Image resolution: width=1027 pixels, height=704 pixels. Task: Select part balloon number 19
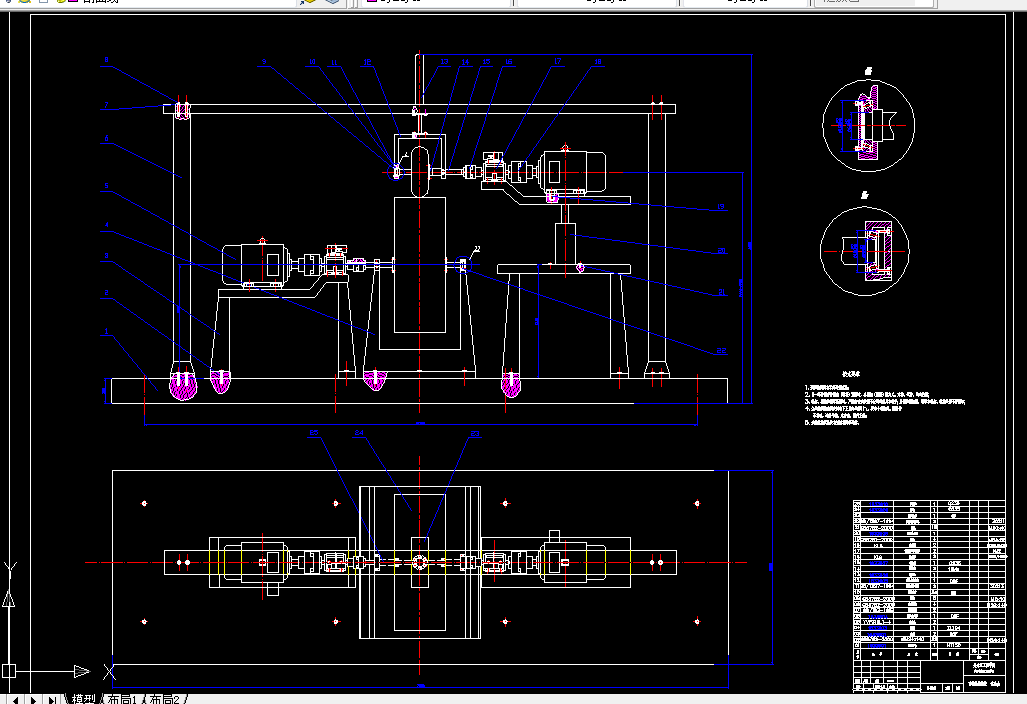click(x=720, y=207)
